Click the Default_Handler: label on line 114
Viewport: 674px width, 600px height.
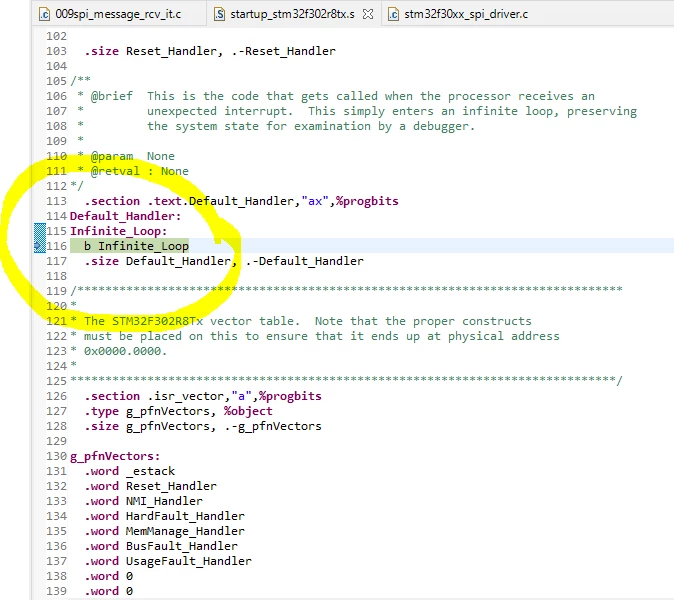126,216
